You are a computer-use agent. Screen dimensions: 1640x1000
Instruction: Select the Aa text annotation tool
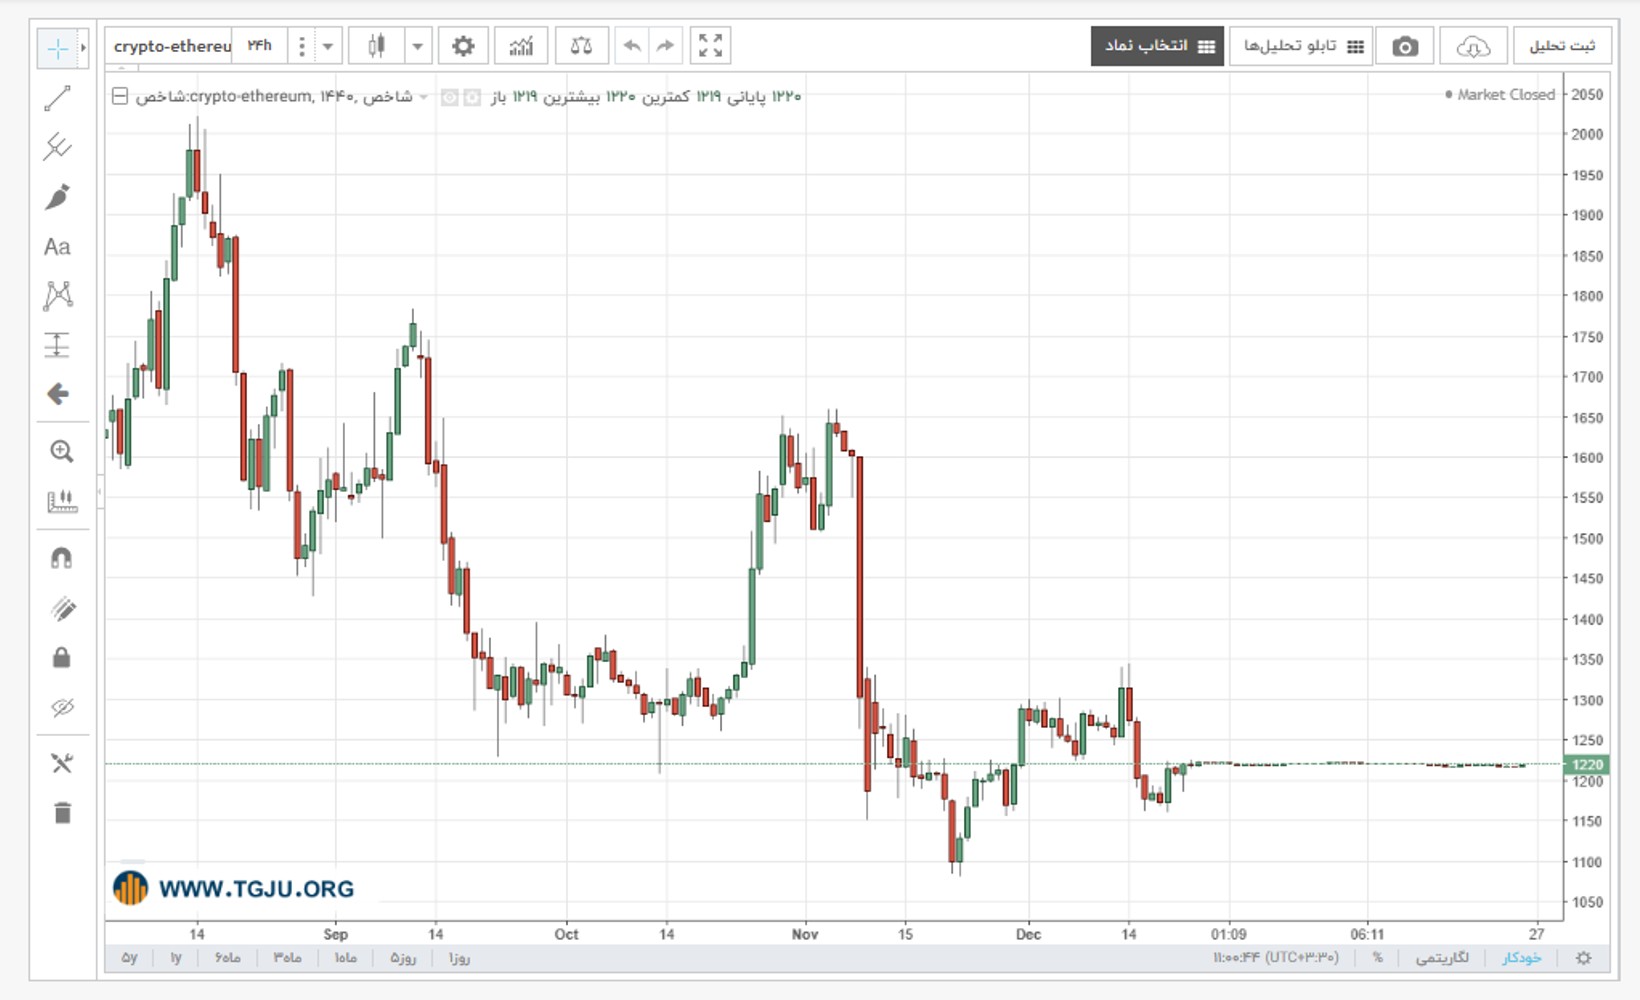pyautogui.click(x=57, y=247)
